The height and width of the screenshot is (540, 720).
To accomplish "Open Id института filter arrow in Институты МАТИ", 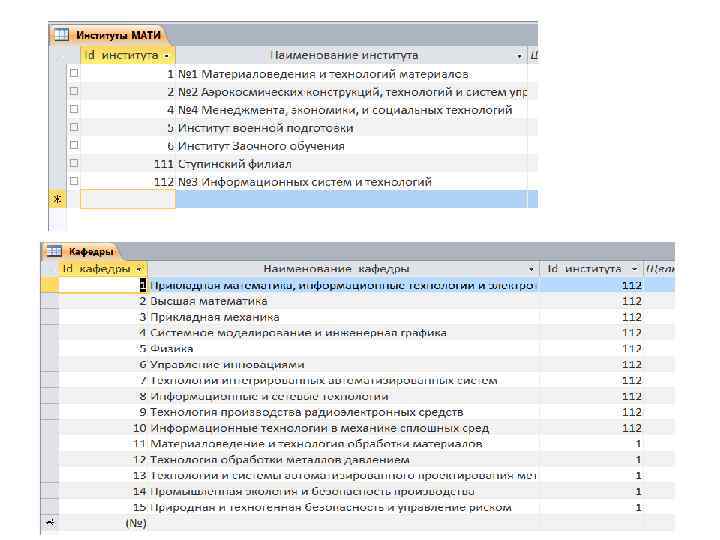I will (x=167, y=56).
